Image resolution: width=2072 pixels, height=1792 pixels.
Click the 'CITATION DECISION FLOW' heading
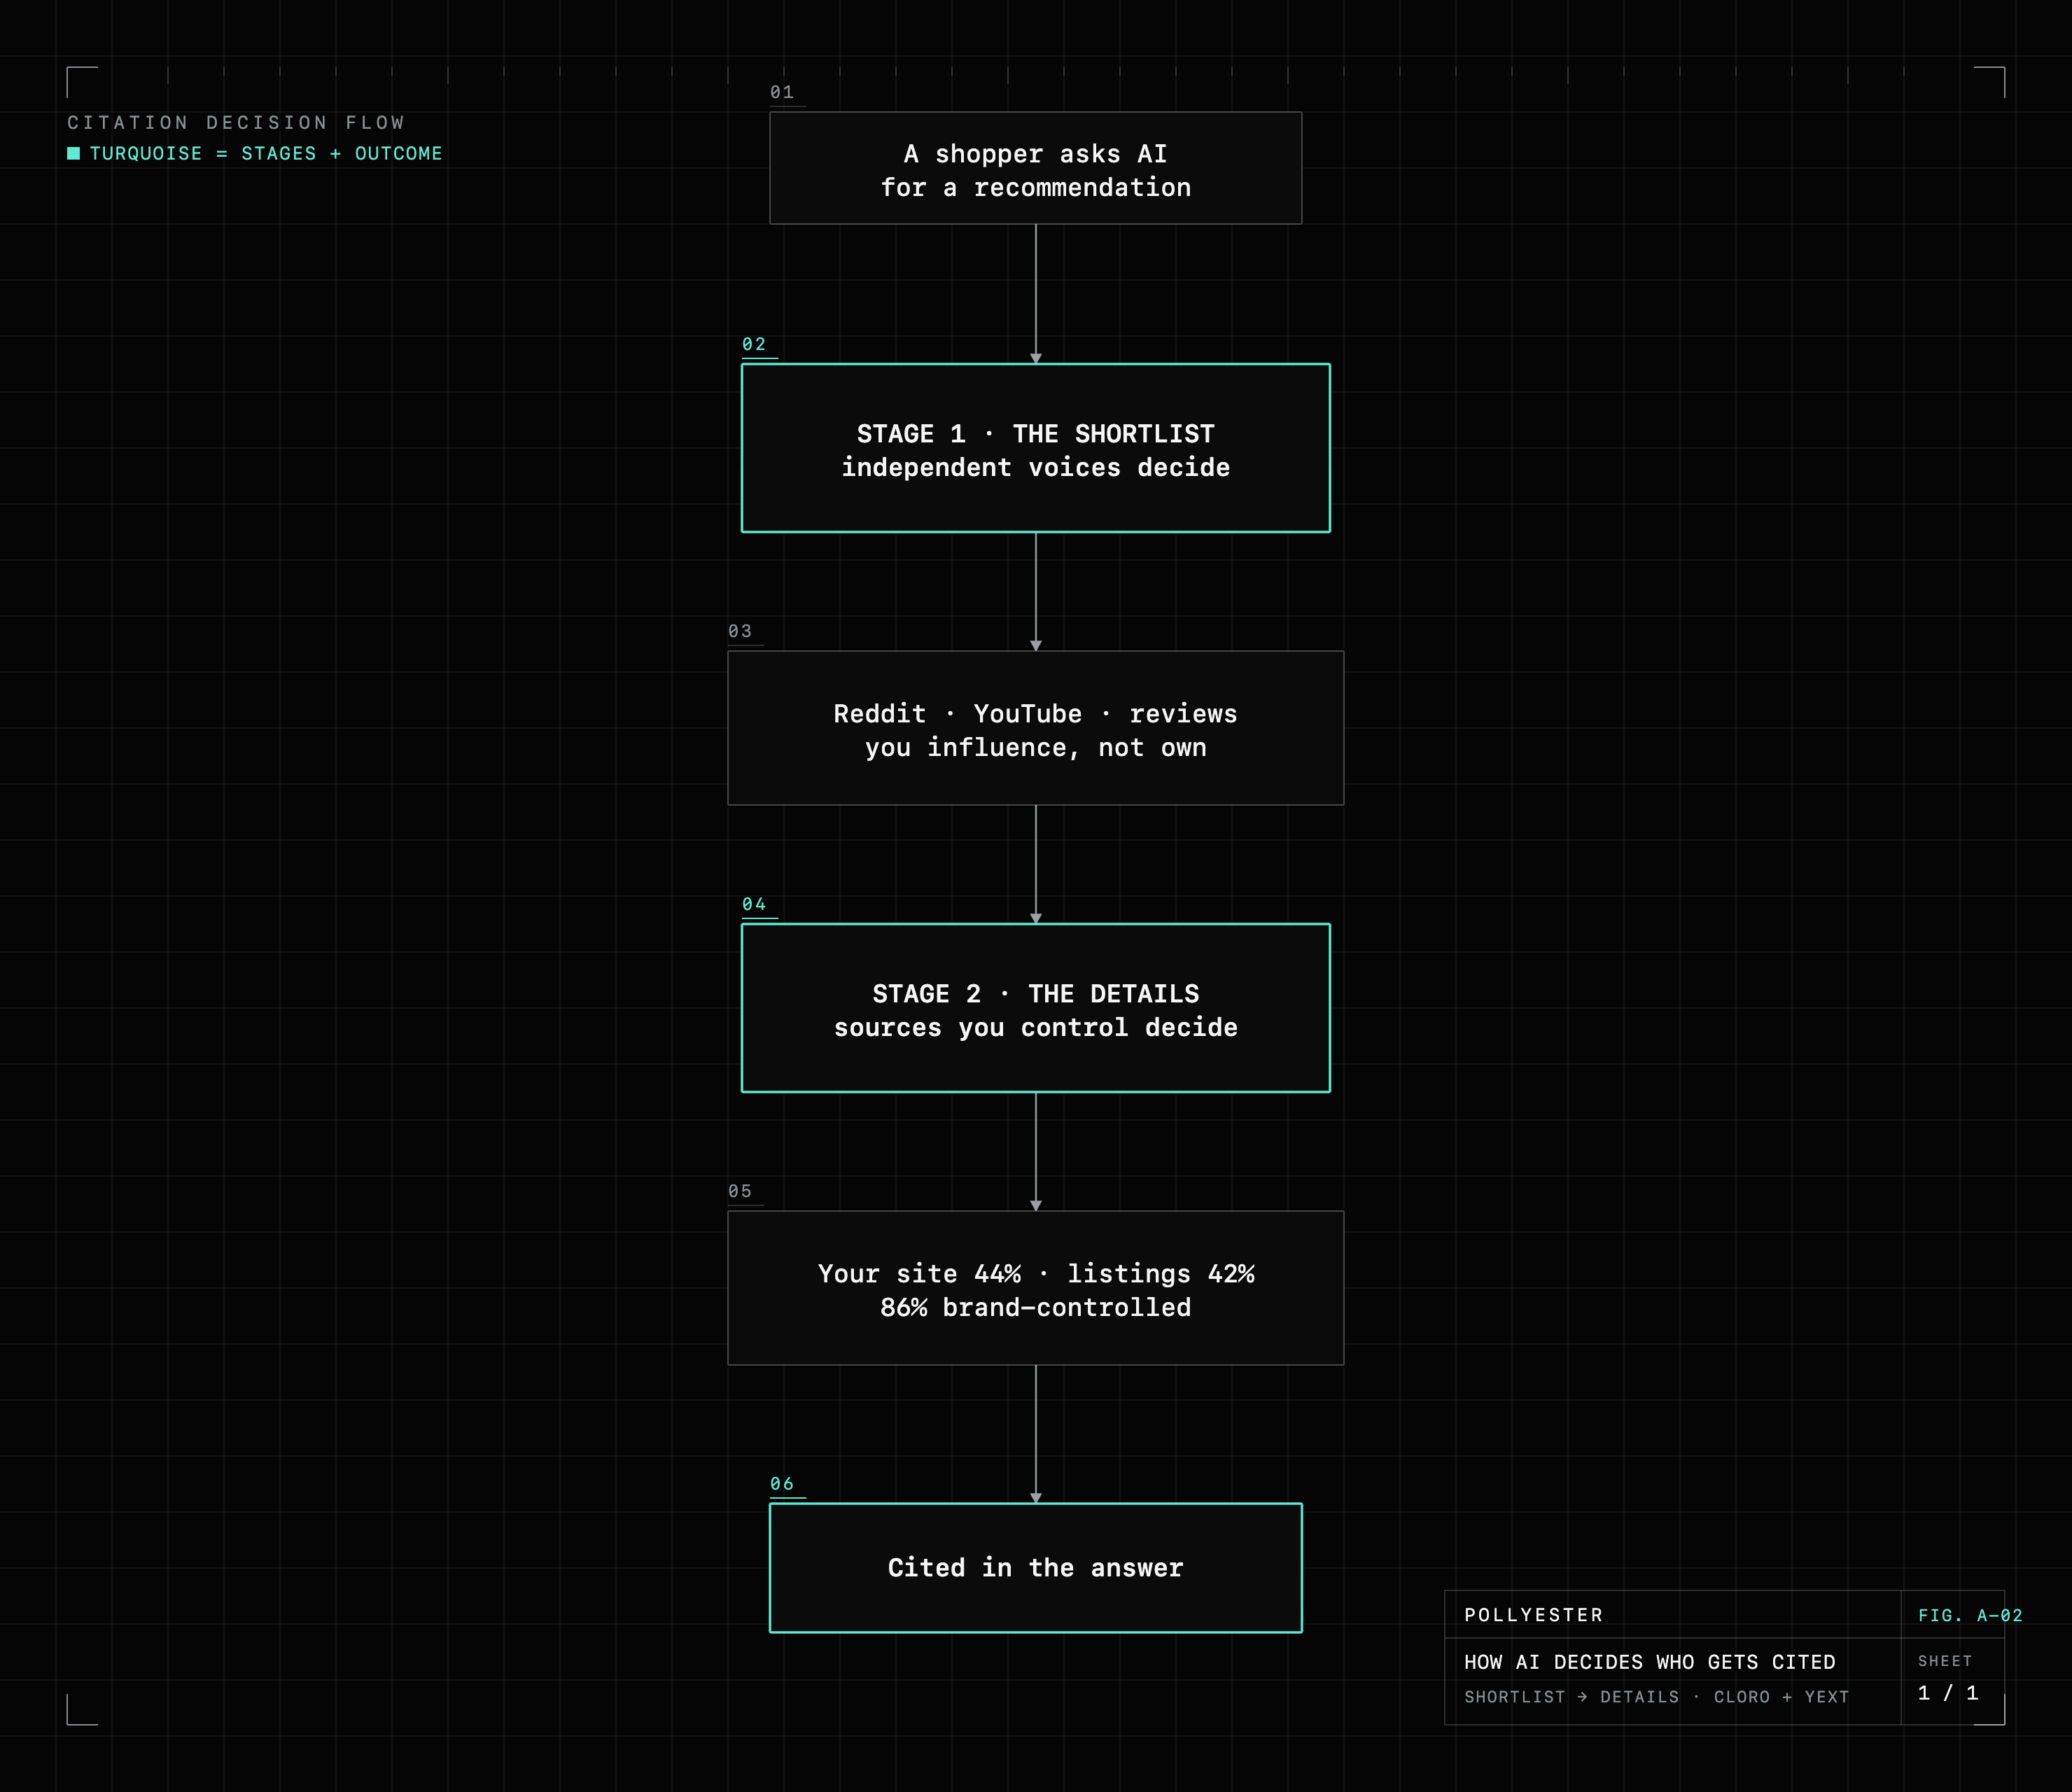236,122
